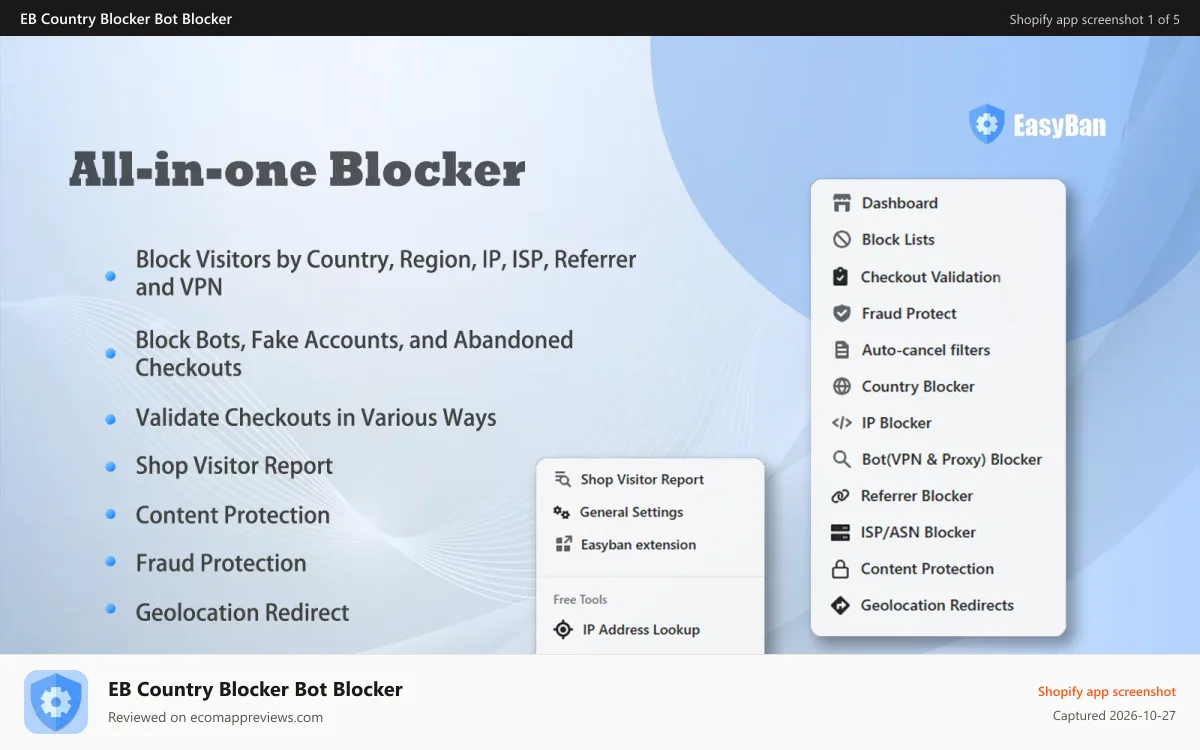The height and width of the screenshot is (750, 1200).
Task: Click the All-in-one Blocker headline
Action: tap(297, 170)
